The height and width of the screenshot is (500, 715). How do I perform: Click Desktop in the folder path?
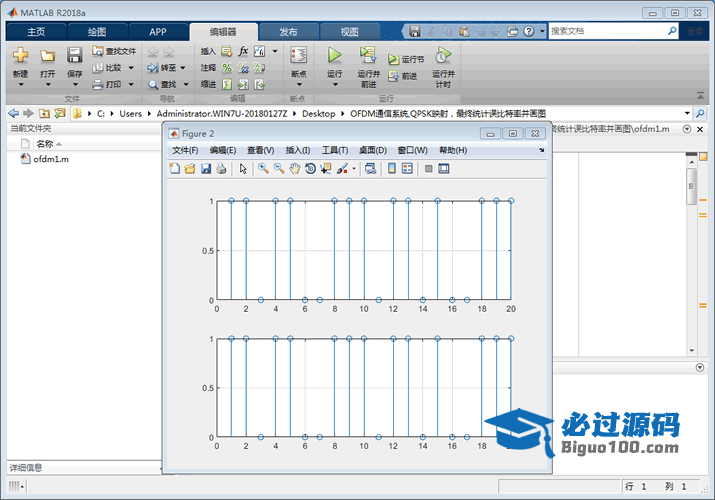318,113
